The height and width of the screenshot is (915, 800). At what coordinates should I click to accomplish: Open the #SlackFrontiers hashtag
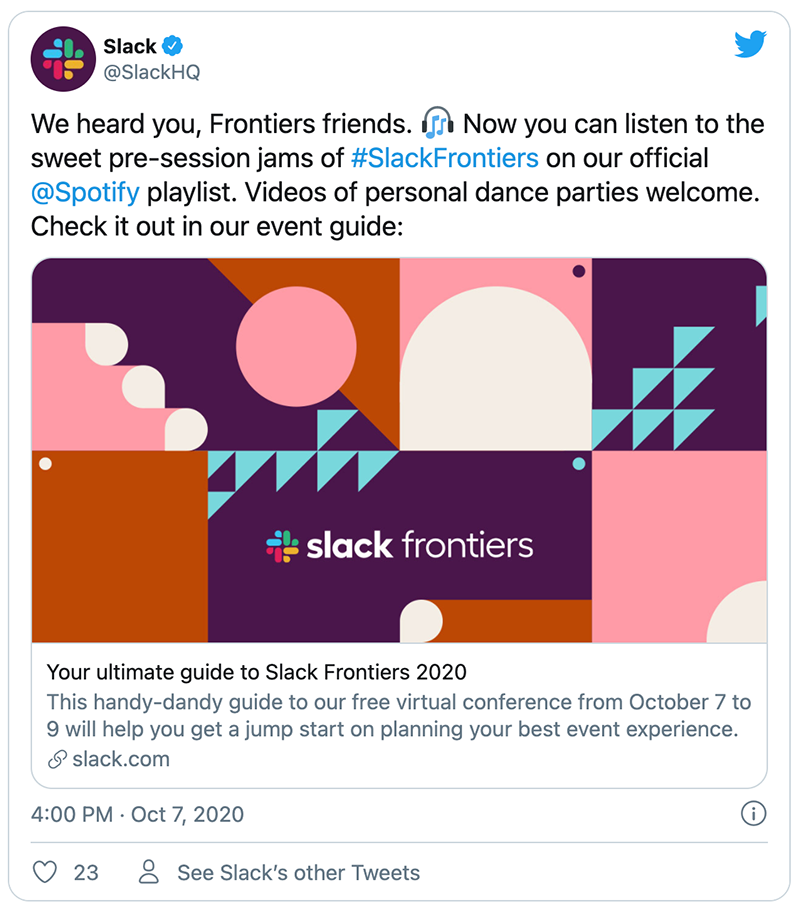pyautogui.click(x=445, y=158)
